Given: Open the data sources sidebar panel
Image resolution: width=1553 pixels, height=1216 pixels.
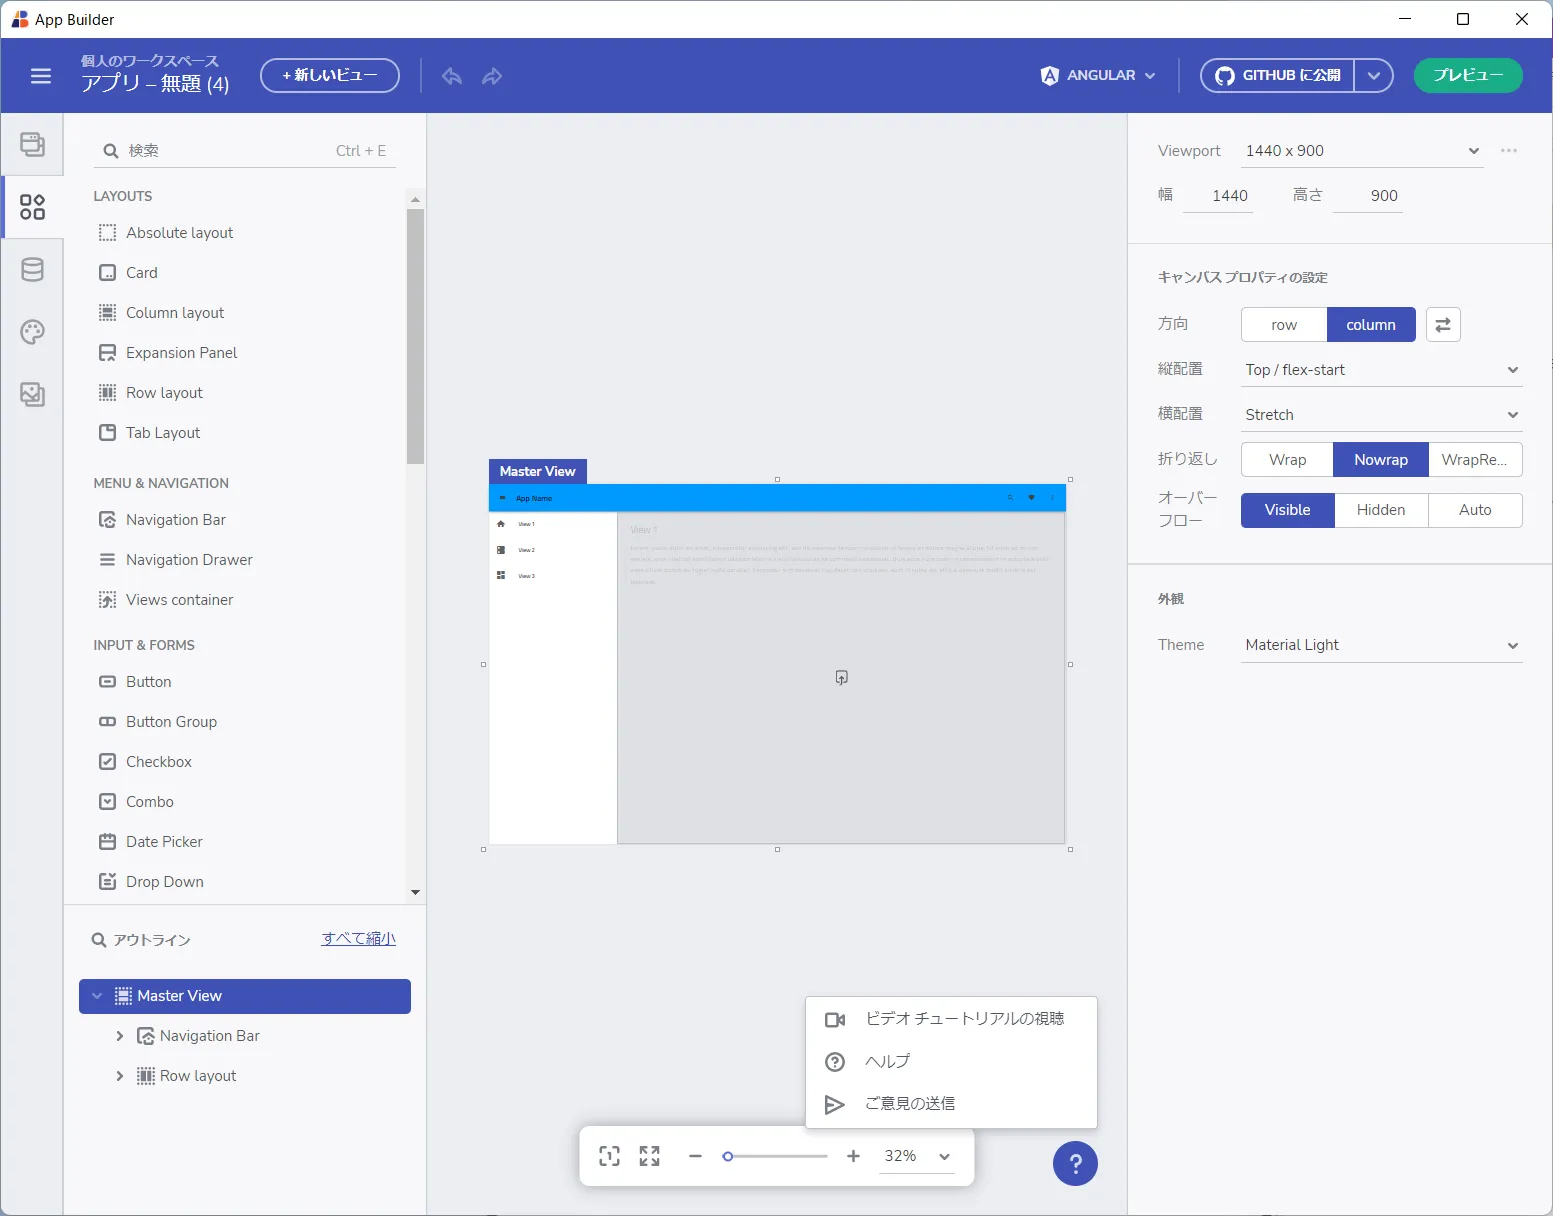Looking at the screenshot, I should pyautogui.click(x=33, y=270).
